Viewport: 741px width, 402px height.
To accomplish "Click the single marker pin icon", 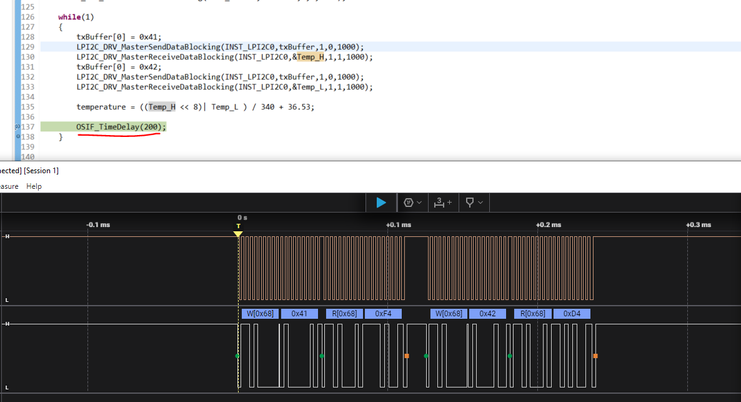I will [470, 203].
